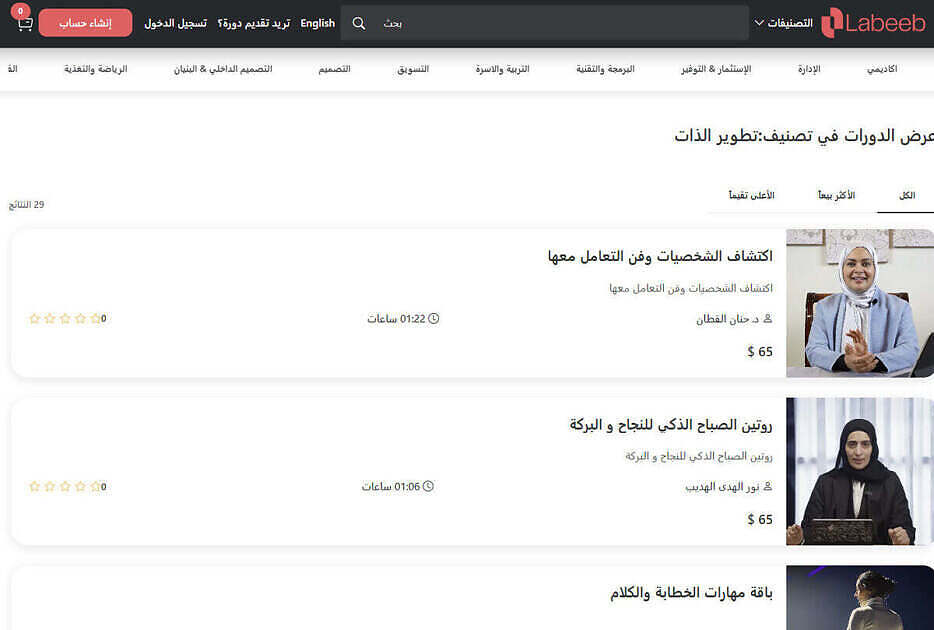Open the shopping cart icon

(24, 23)
